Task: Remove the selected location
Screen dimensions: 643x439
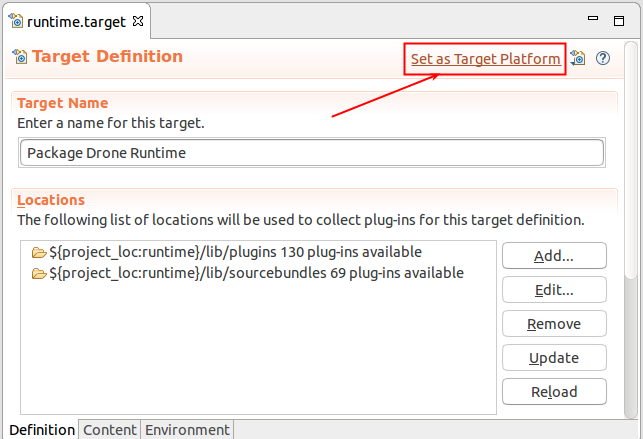Action: pos(554,324)
